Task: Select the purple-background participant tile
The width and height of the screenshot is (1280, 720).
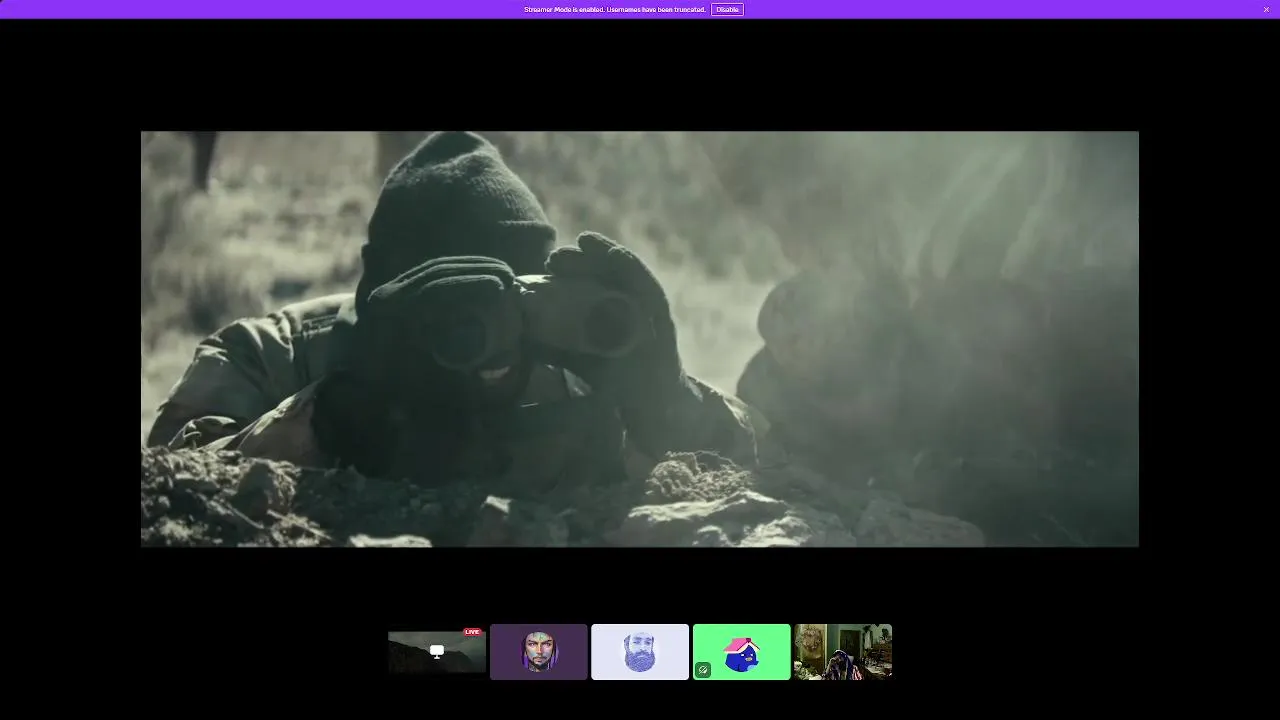Action: (538, 652)
